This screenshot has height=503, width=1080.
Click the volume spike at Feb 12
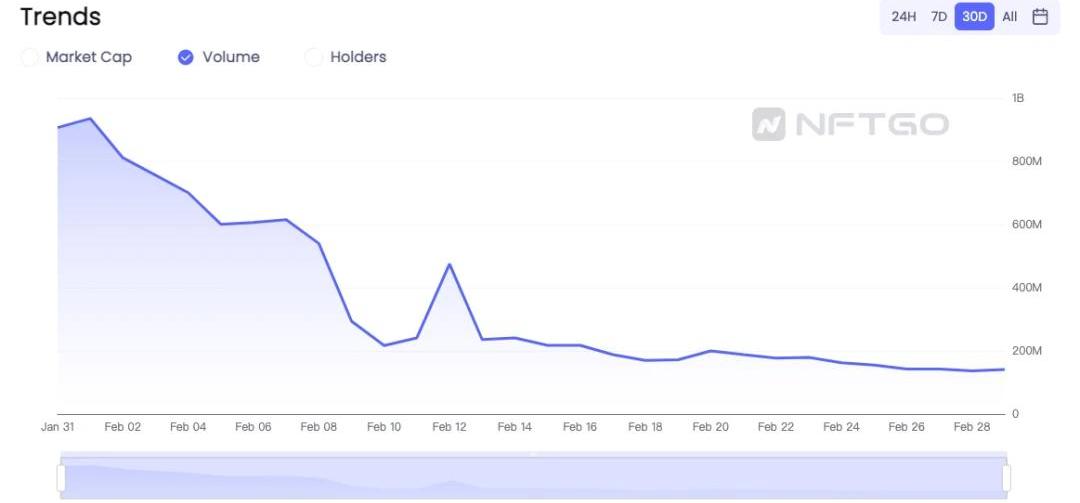pos(450,264)
